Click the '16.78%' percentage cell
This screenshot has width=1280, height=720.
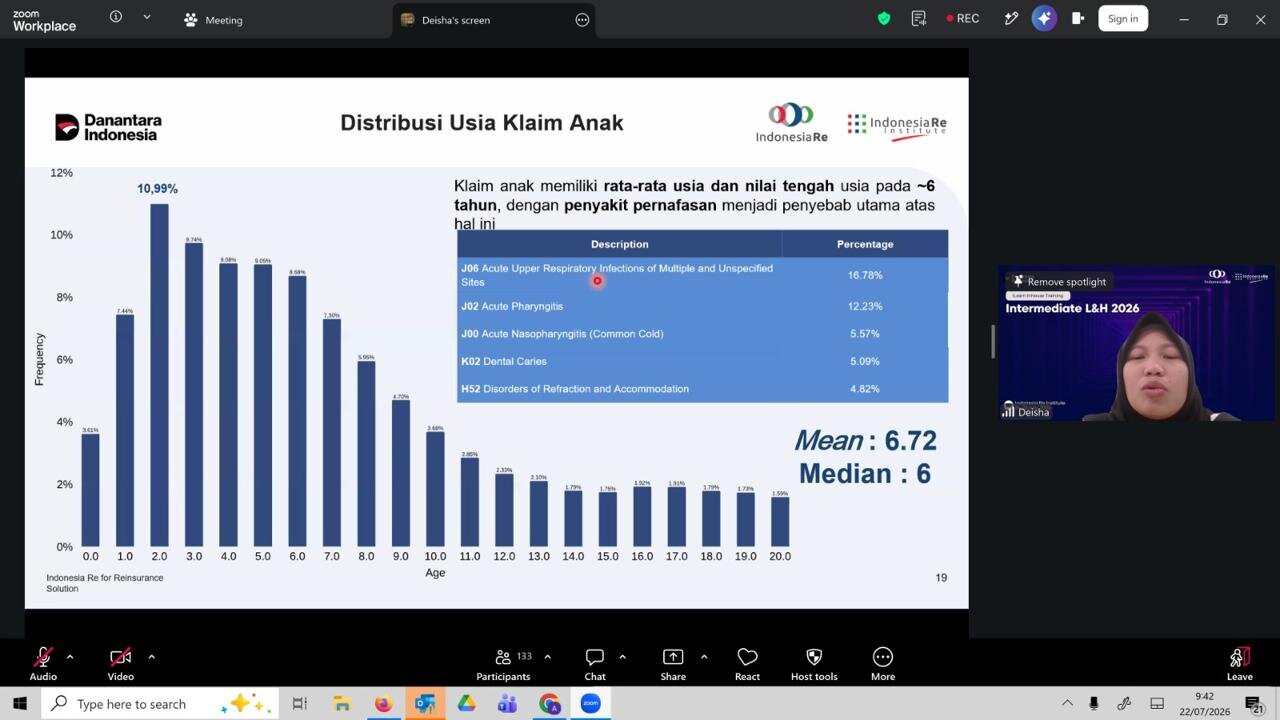tap(865, 275)
